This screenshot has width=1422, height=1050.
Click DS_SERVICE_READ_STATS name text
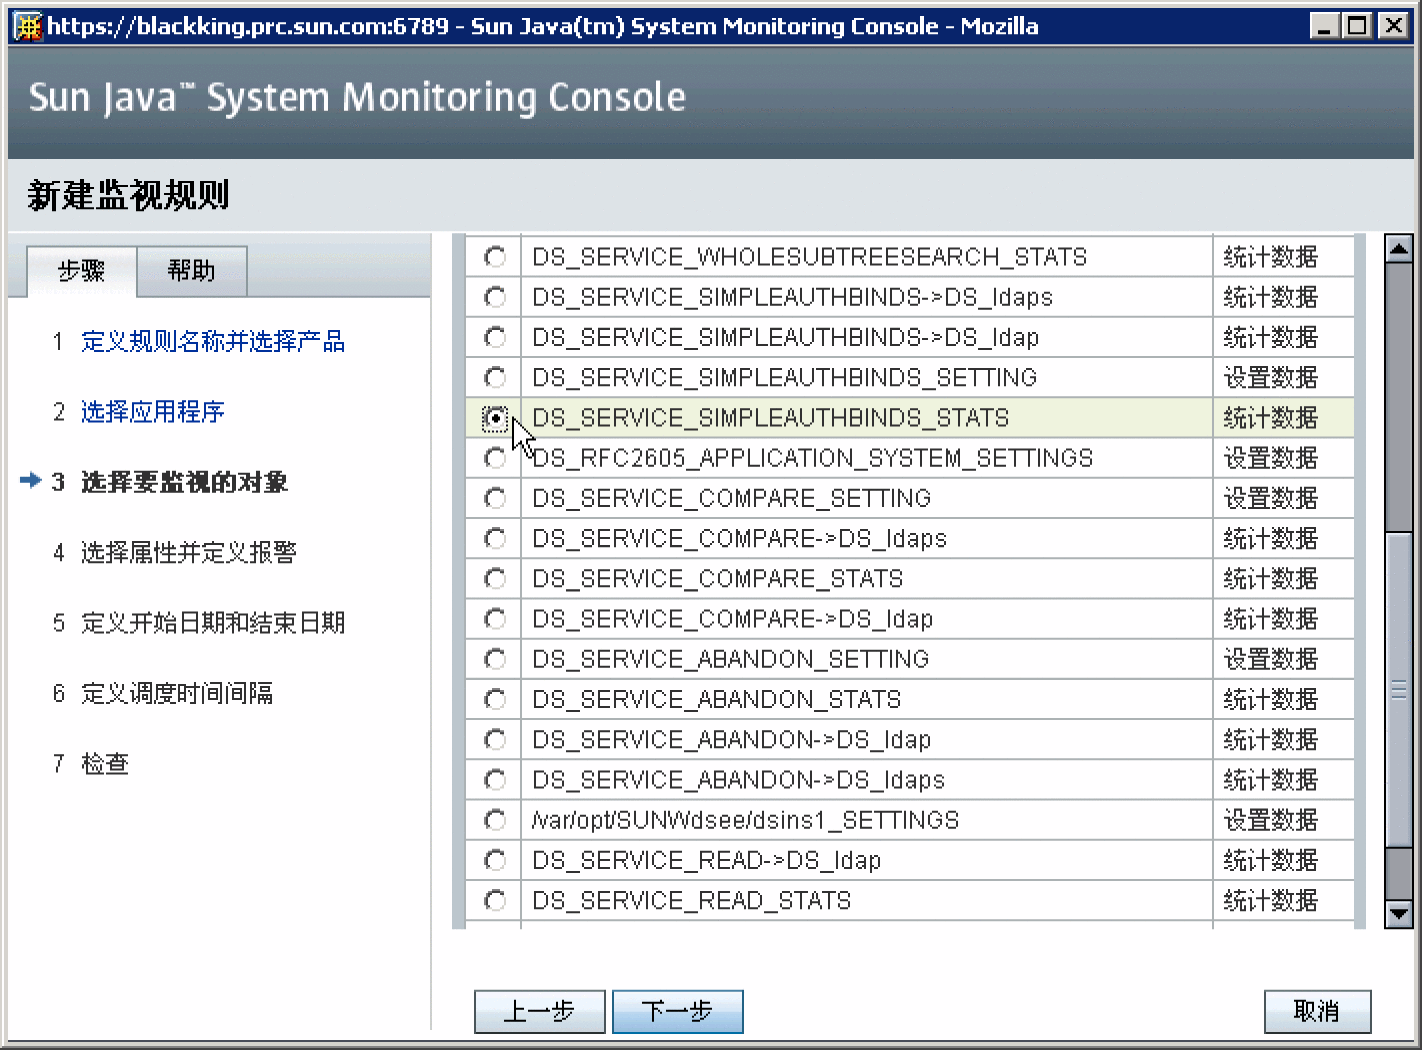[691, 900]
